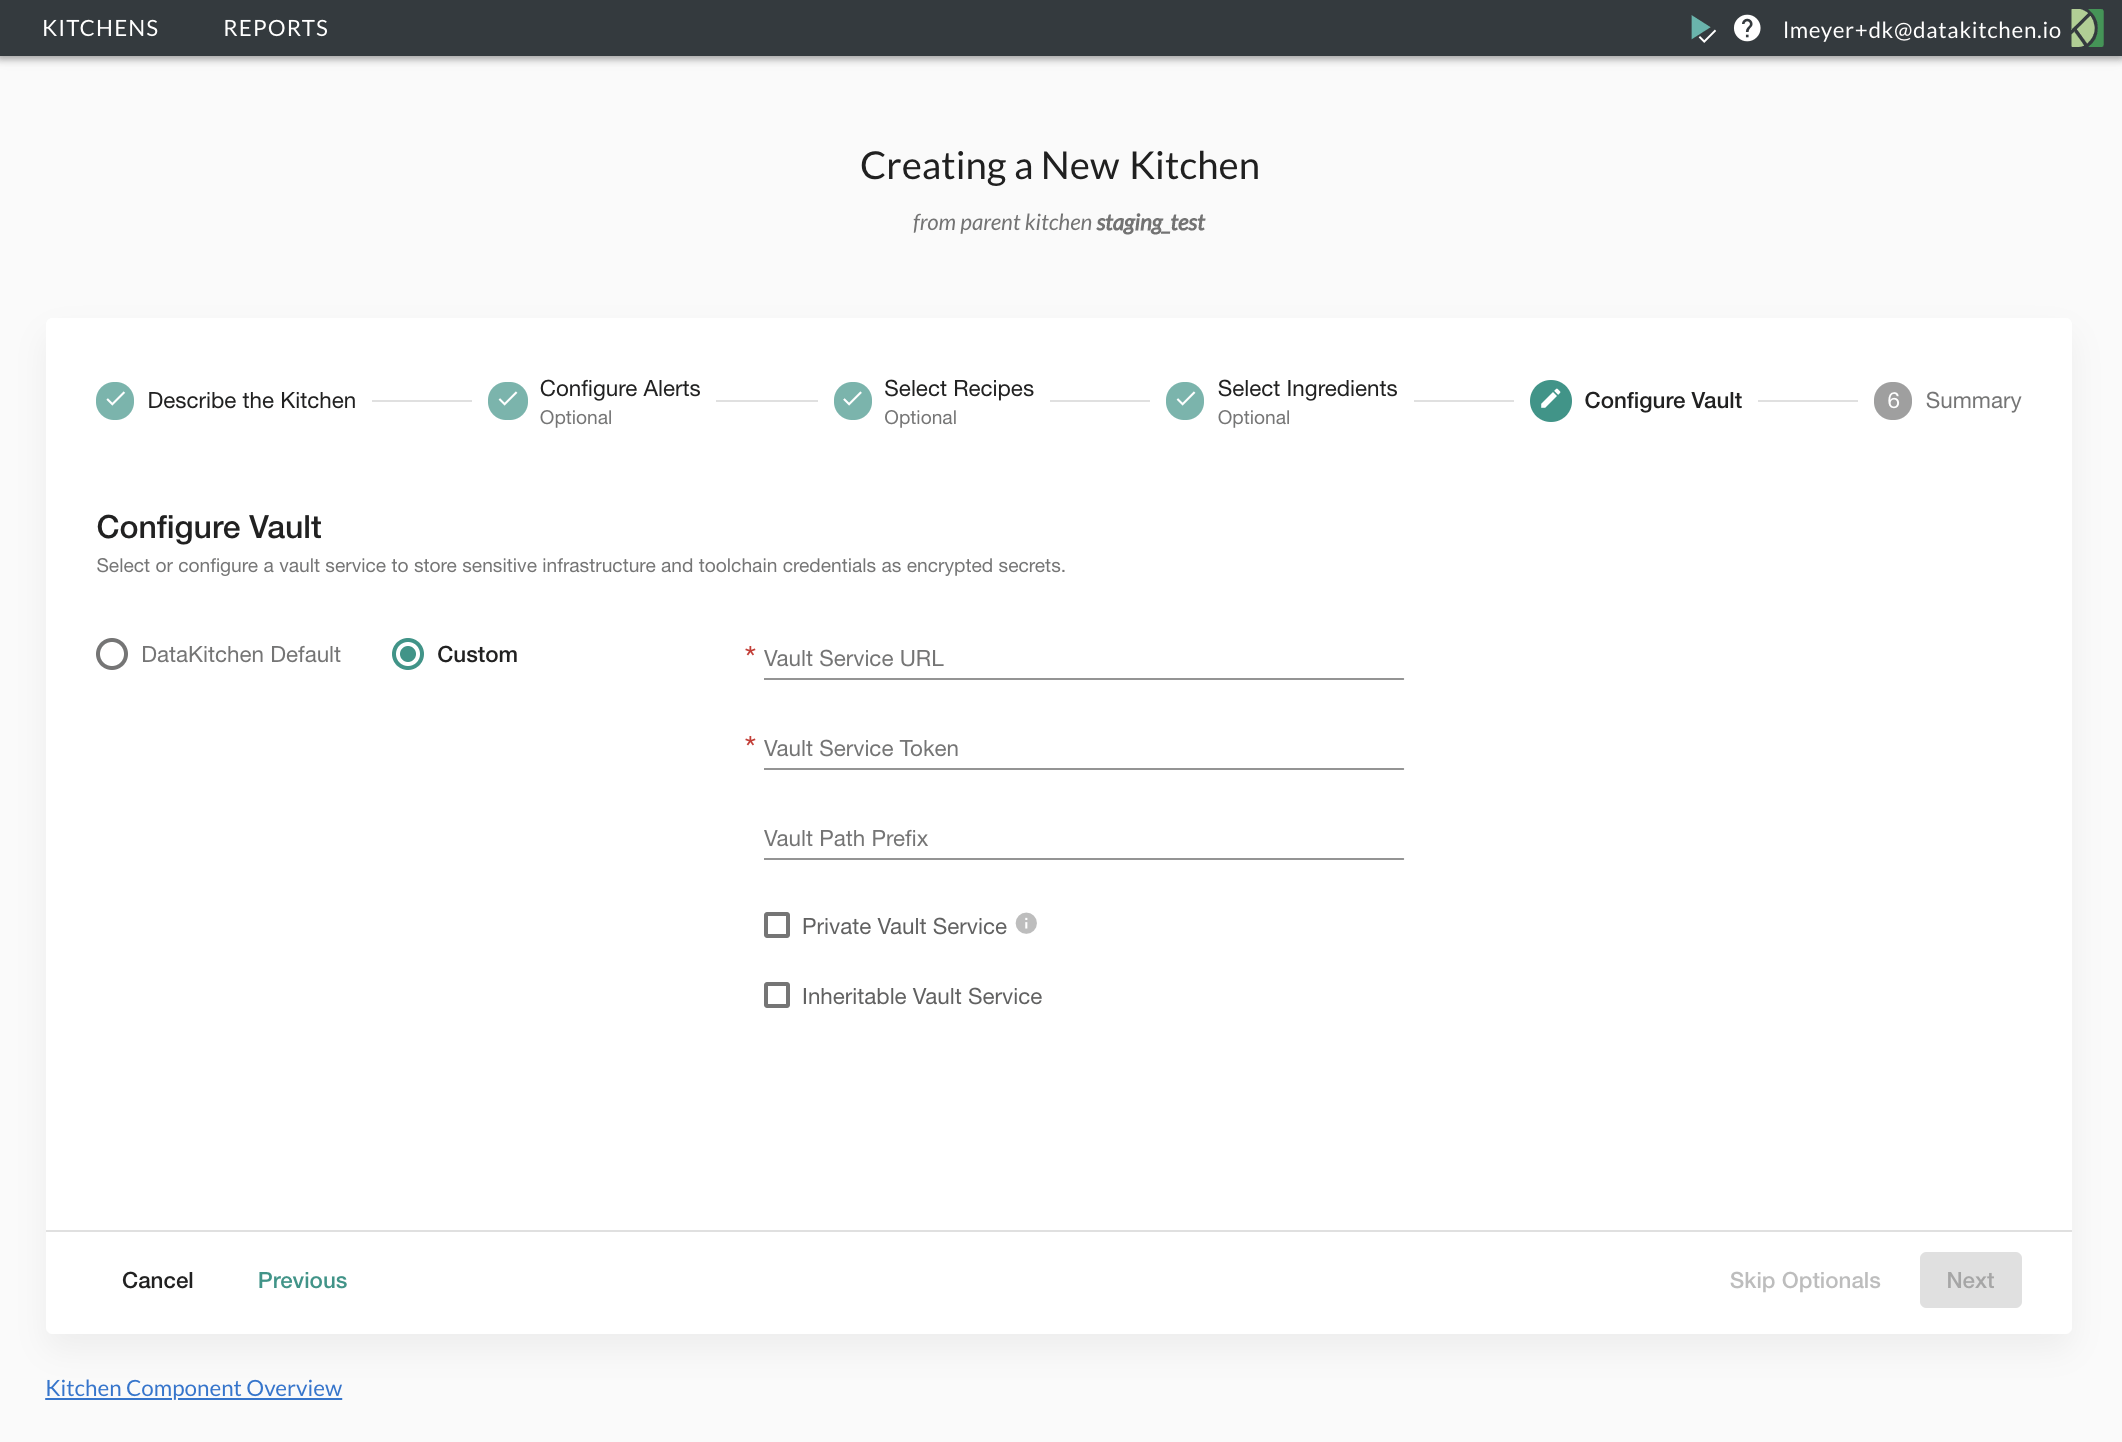Go back using Previous

click(x=302, y=1279)
